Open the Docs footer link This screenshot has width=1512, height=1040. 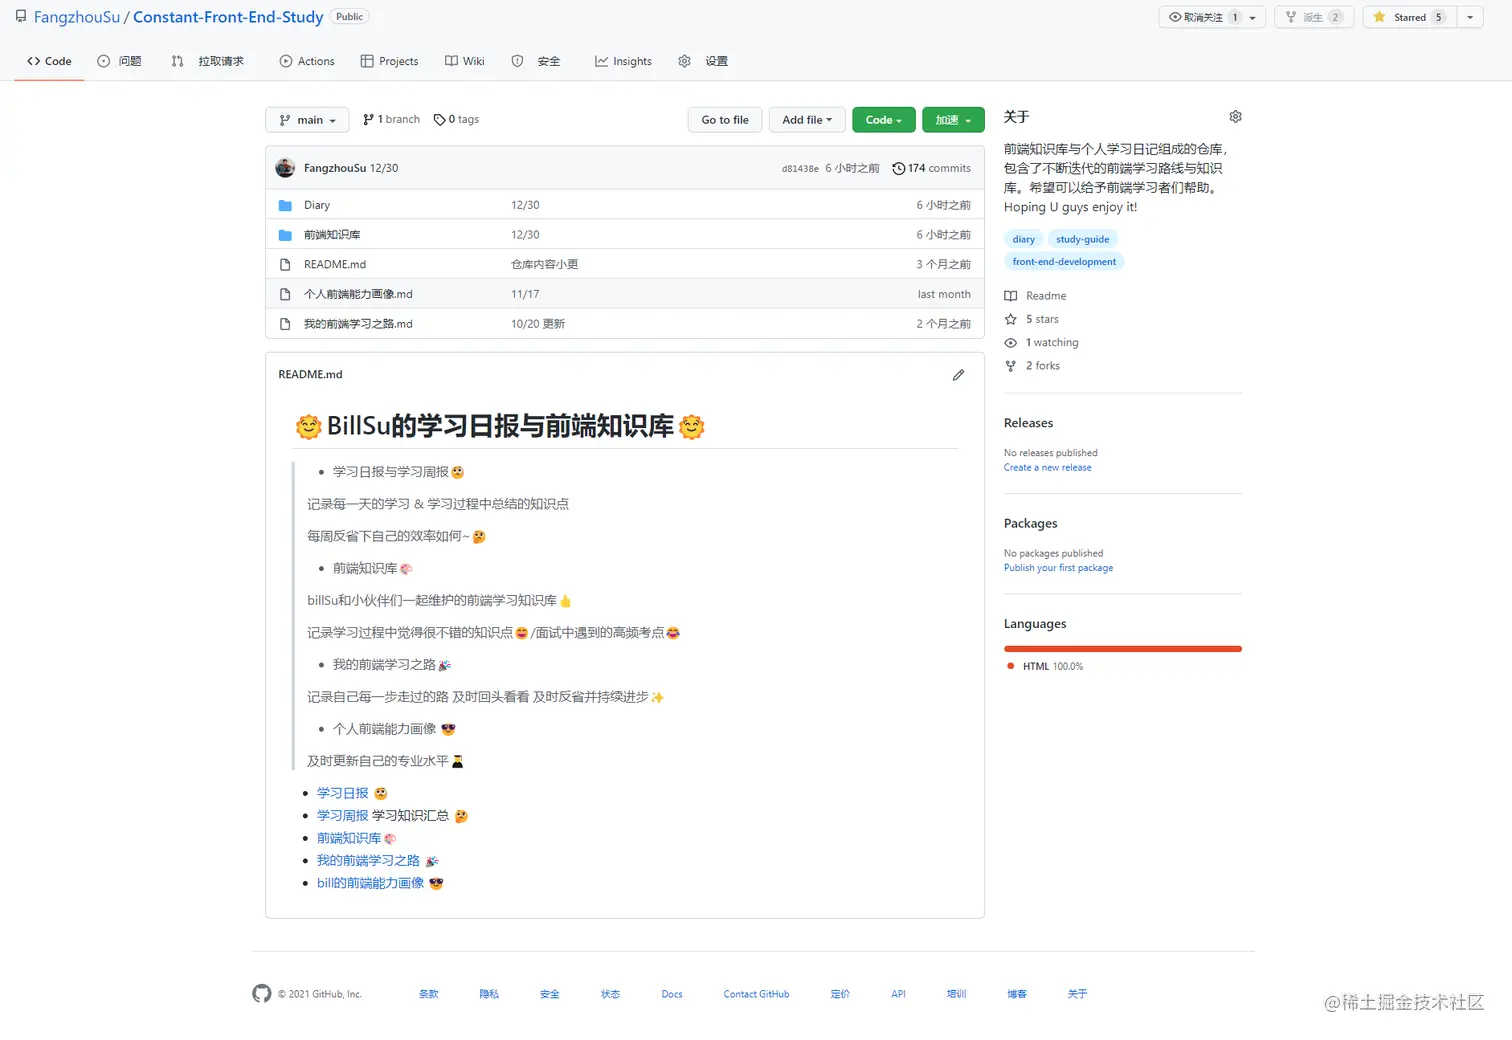[672, 994]
